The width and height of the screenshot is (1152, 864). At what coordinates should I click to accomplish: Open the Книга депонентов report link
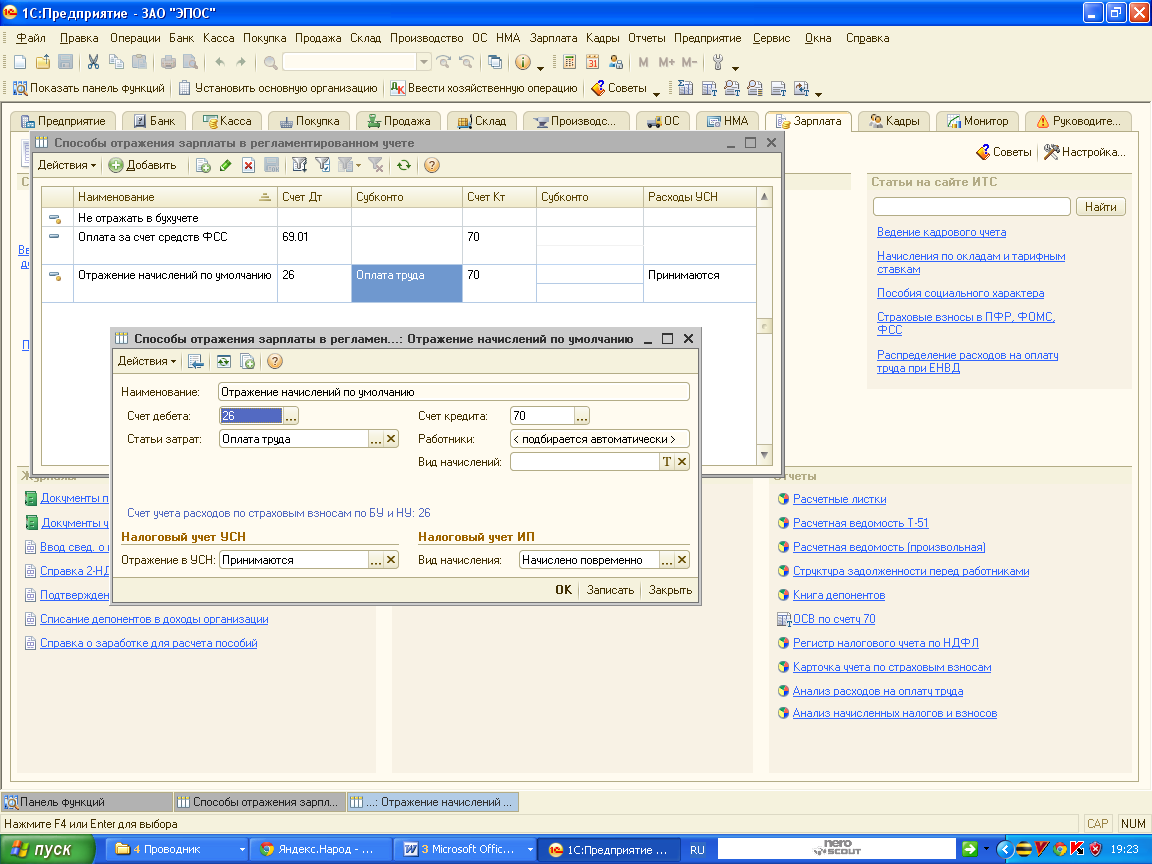click(838, 596)
